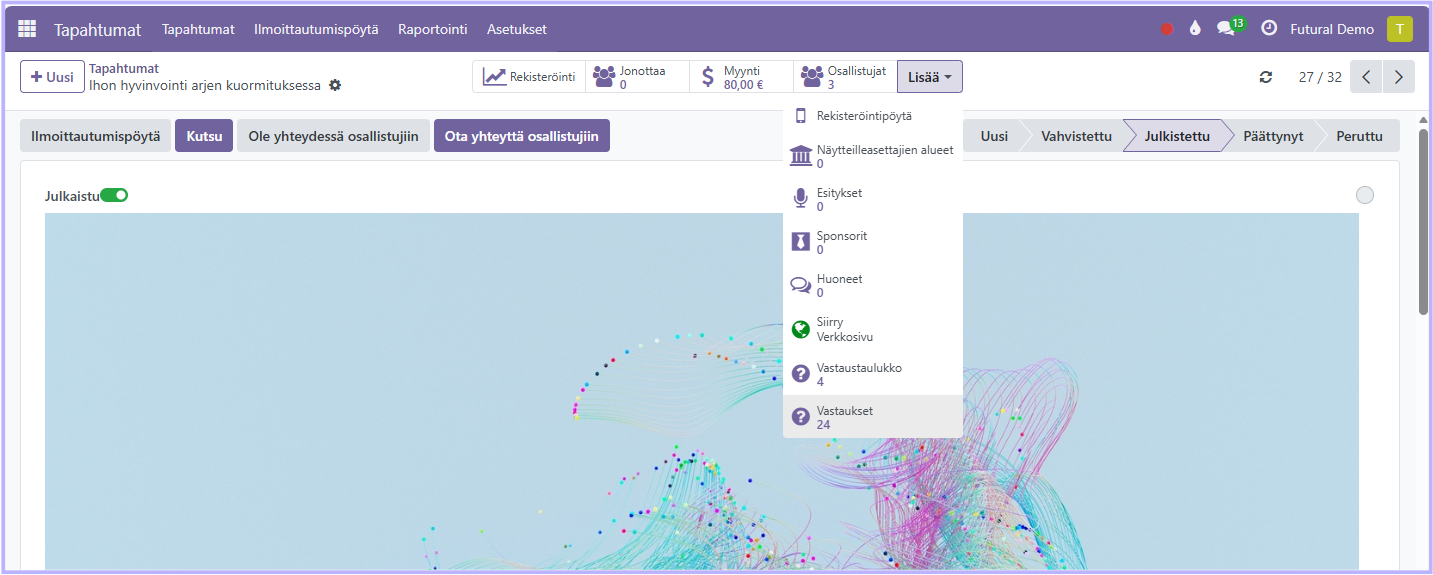Collapse the Lisää dropdown
The height and width of the screenshot is (575, 1433).
(929, 77)
